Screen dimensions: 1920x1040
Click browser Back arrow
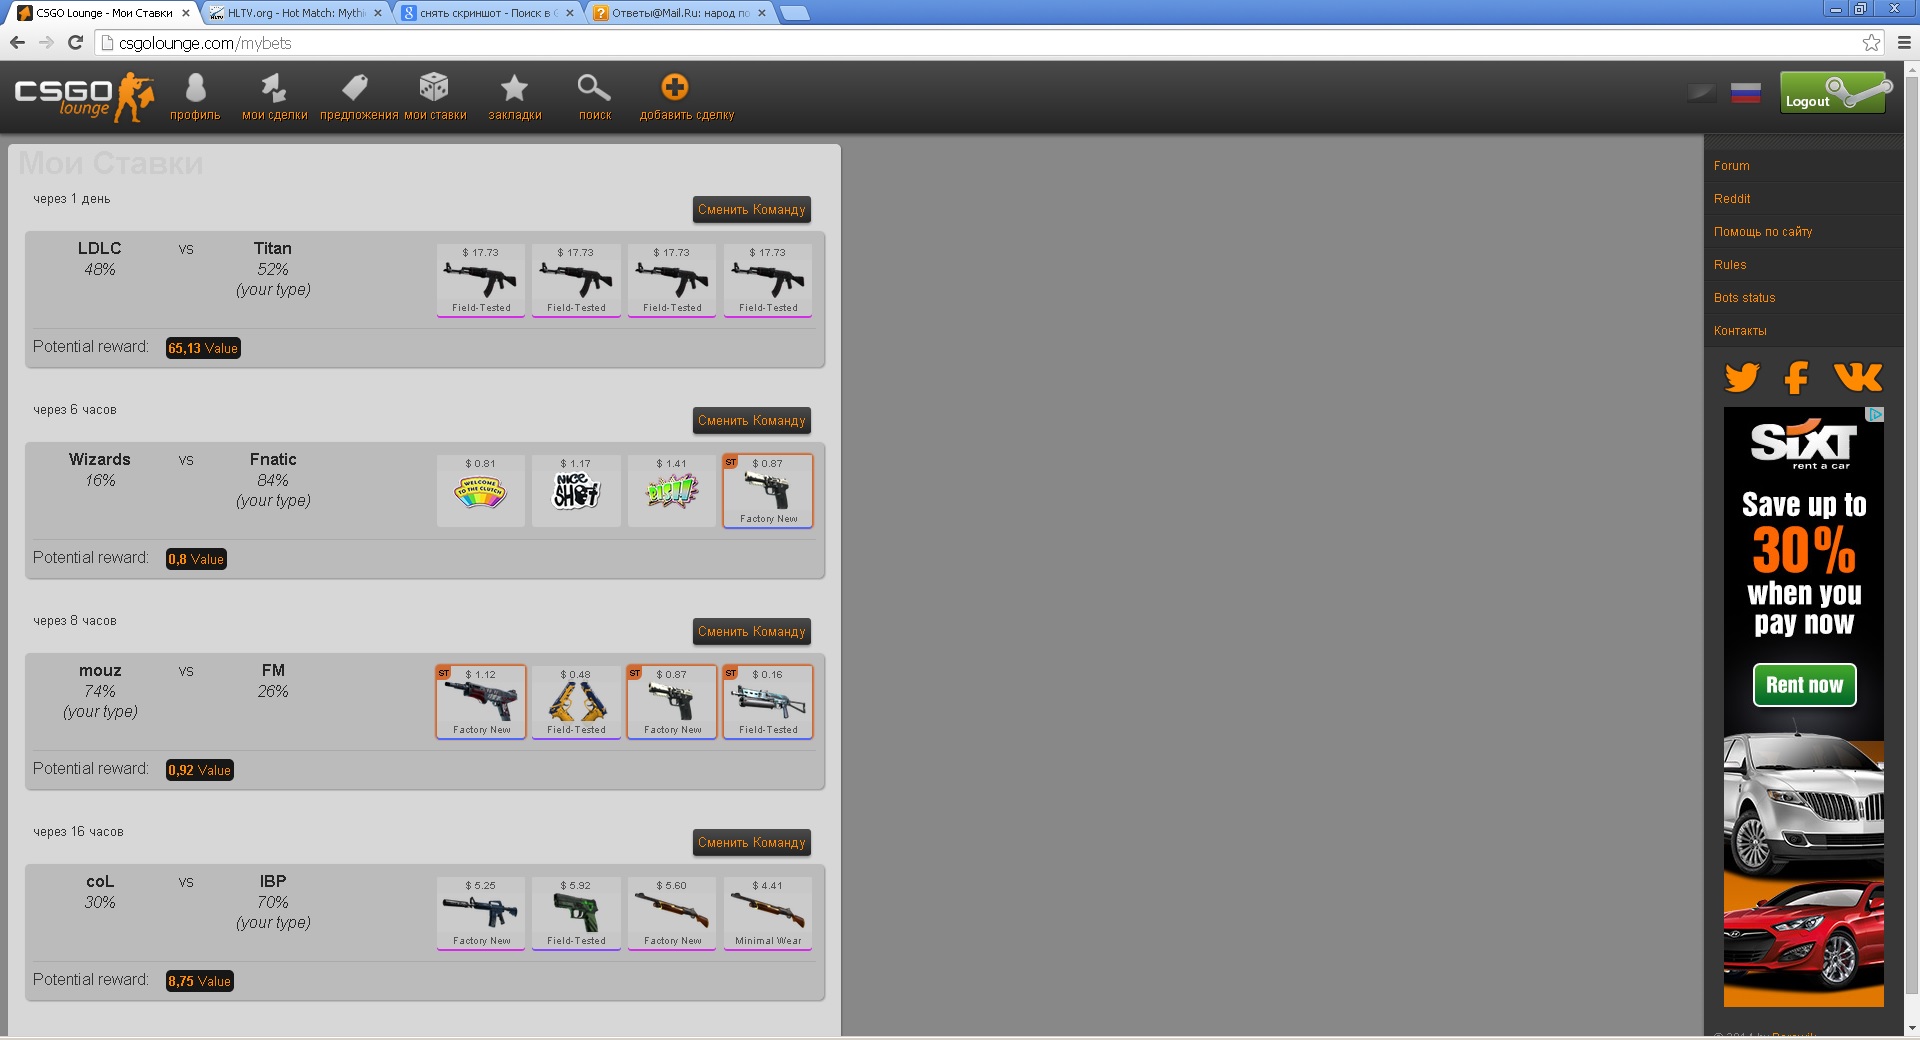point(17,42)
